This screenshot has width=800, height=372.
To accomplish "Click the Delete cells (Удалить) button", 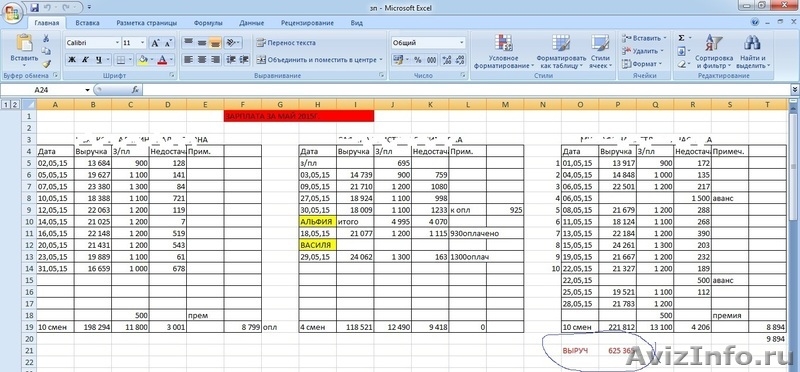I will tap(643, 51).
